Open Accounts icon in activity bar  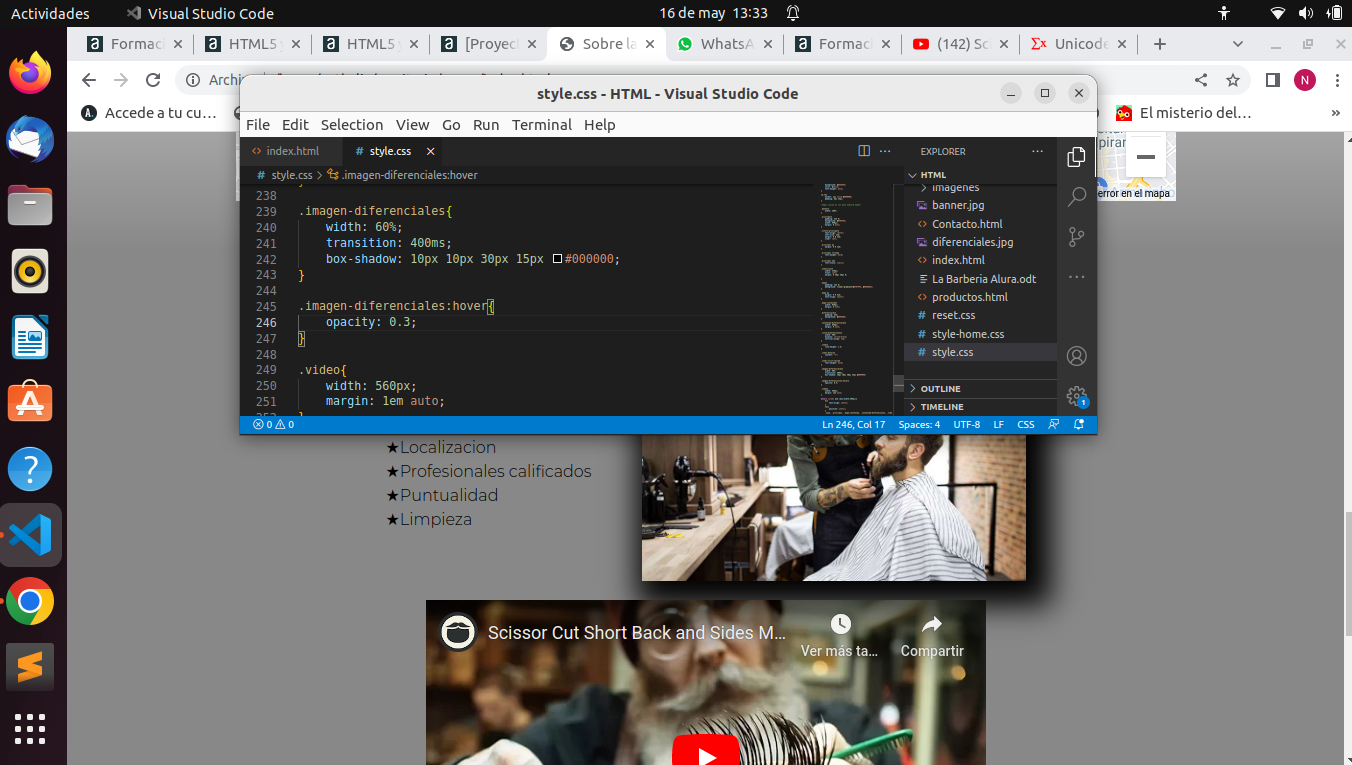[x=1076, y=356]
